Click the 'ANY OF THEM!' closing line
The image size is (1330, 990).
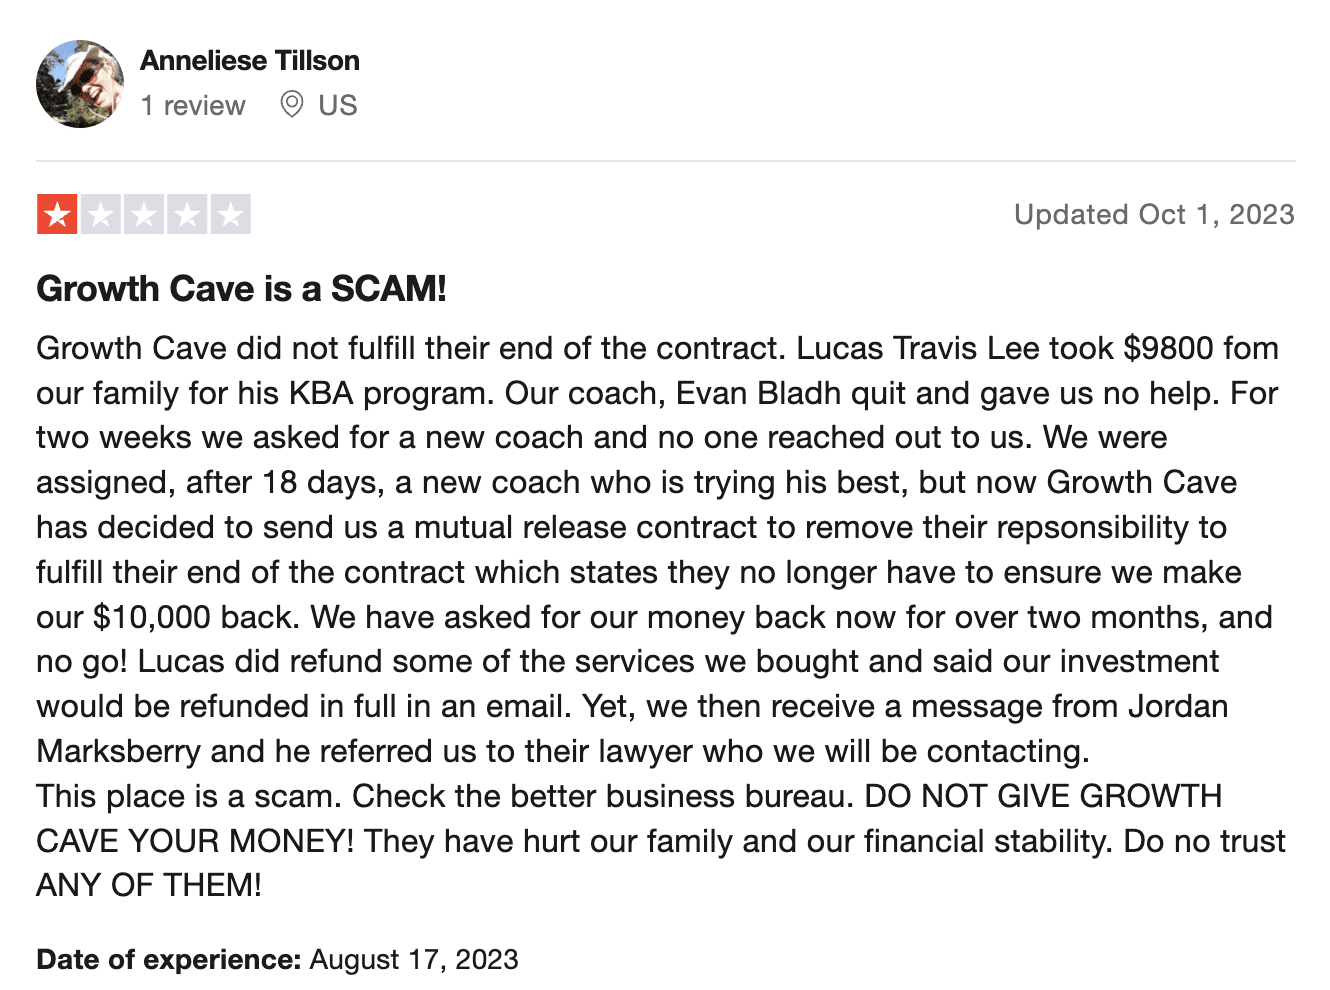pos(149,885)
